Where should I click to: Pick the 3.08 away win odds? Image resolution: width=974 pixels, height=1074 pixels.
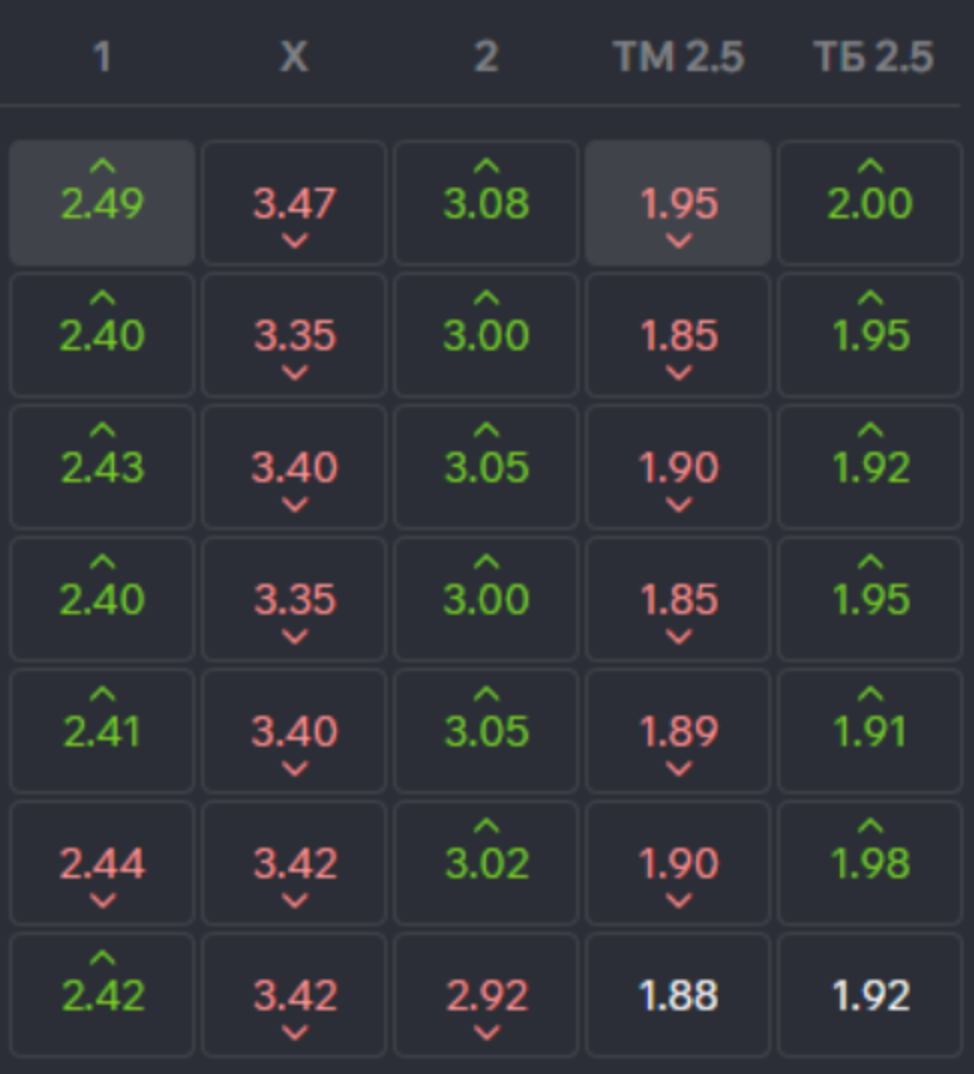(x=486, y=203)
